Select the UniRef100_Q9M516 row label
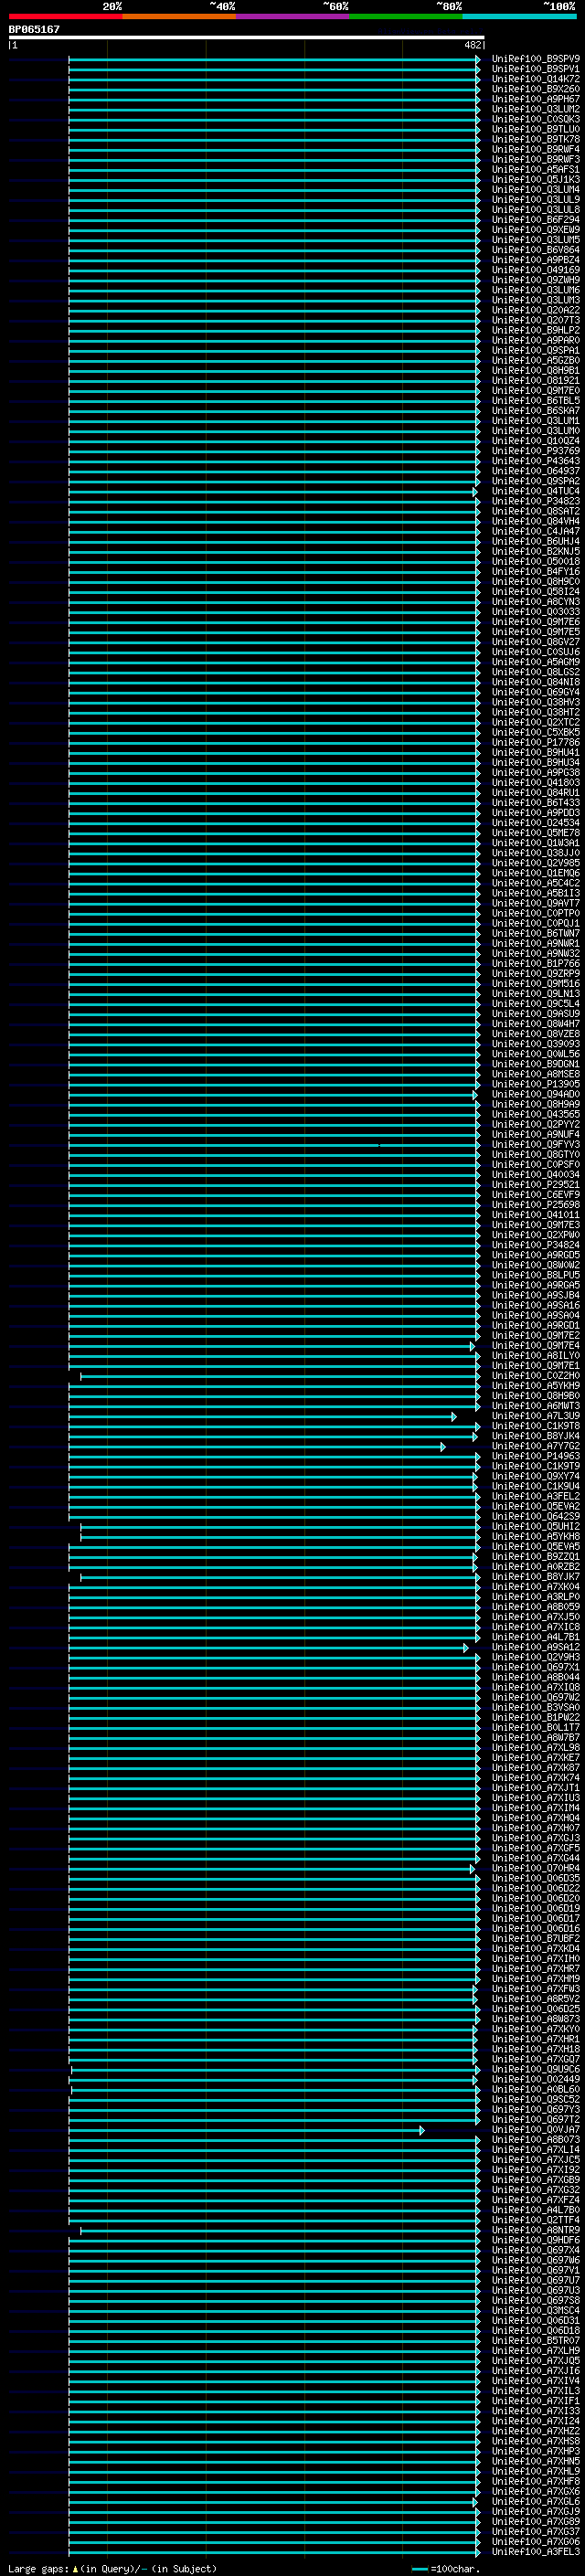This screenshot has height=2576, width=585. tap(535, 984)
